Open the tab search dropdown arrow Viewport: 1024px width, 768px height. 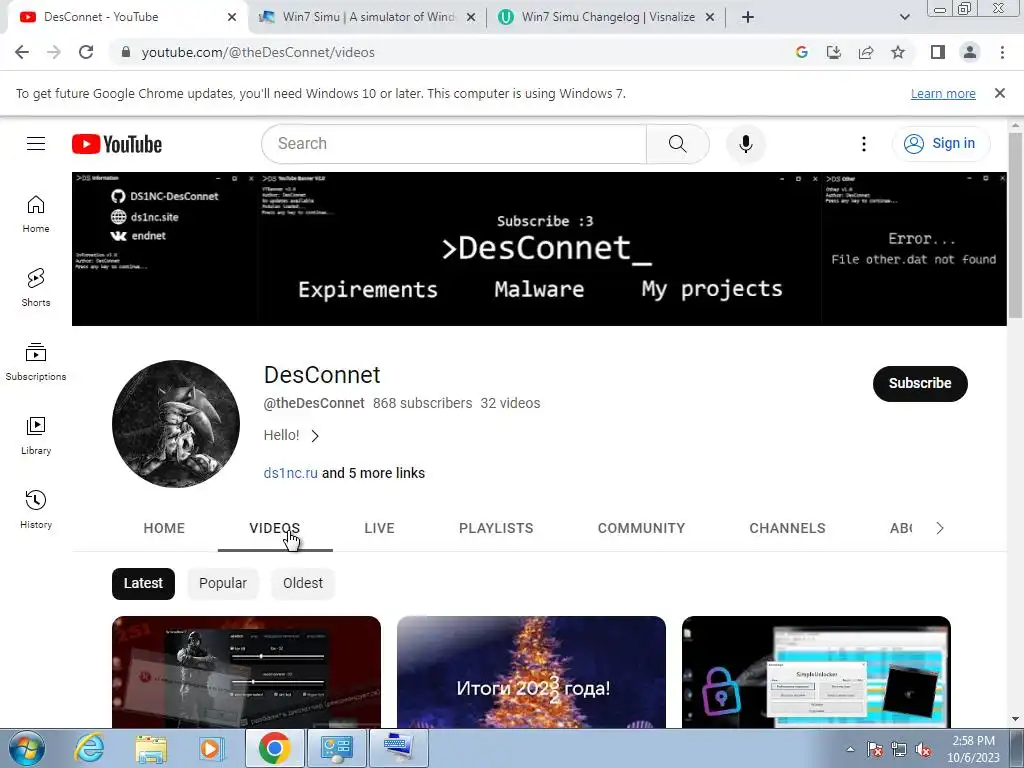click(x=904, y=17)
